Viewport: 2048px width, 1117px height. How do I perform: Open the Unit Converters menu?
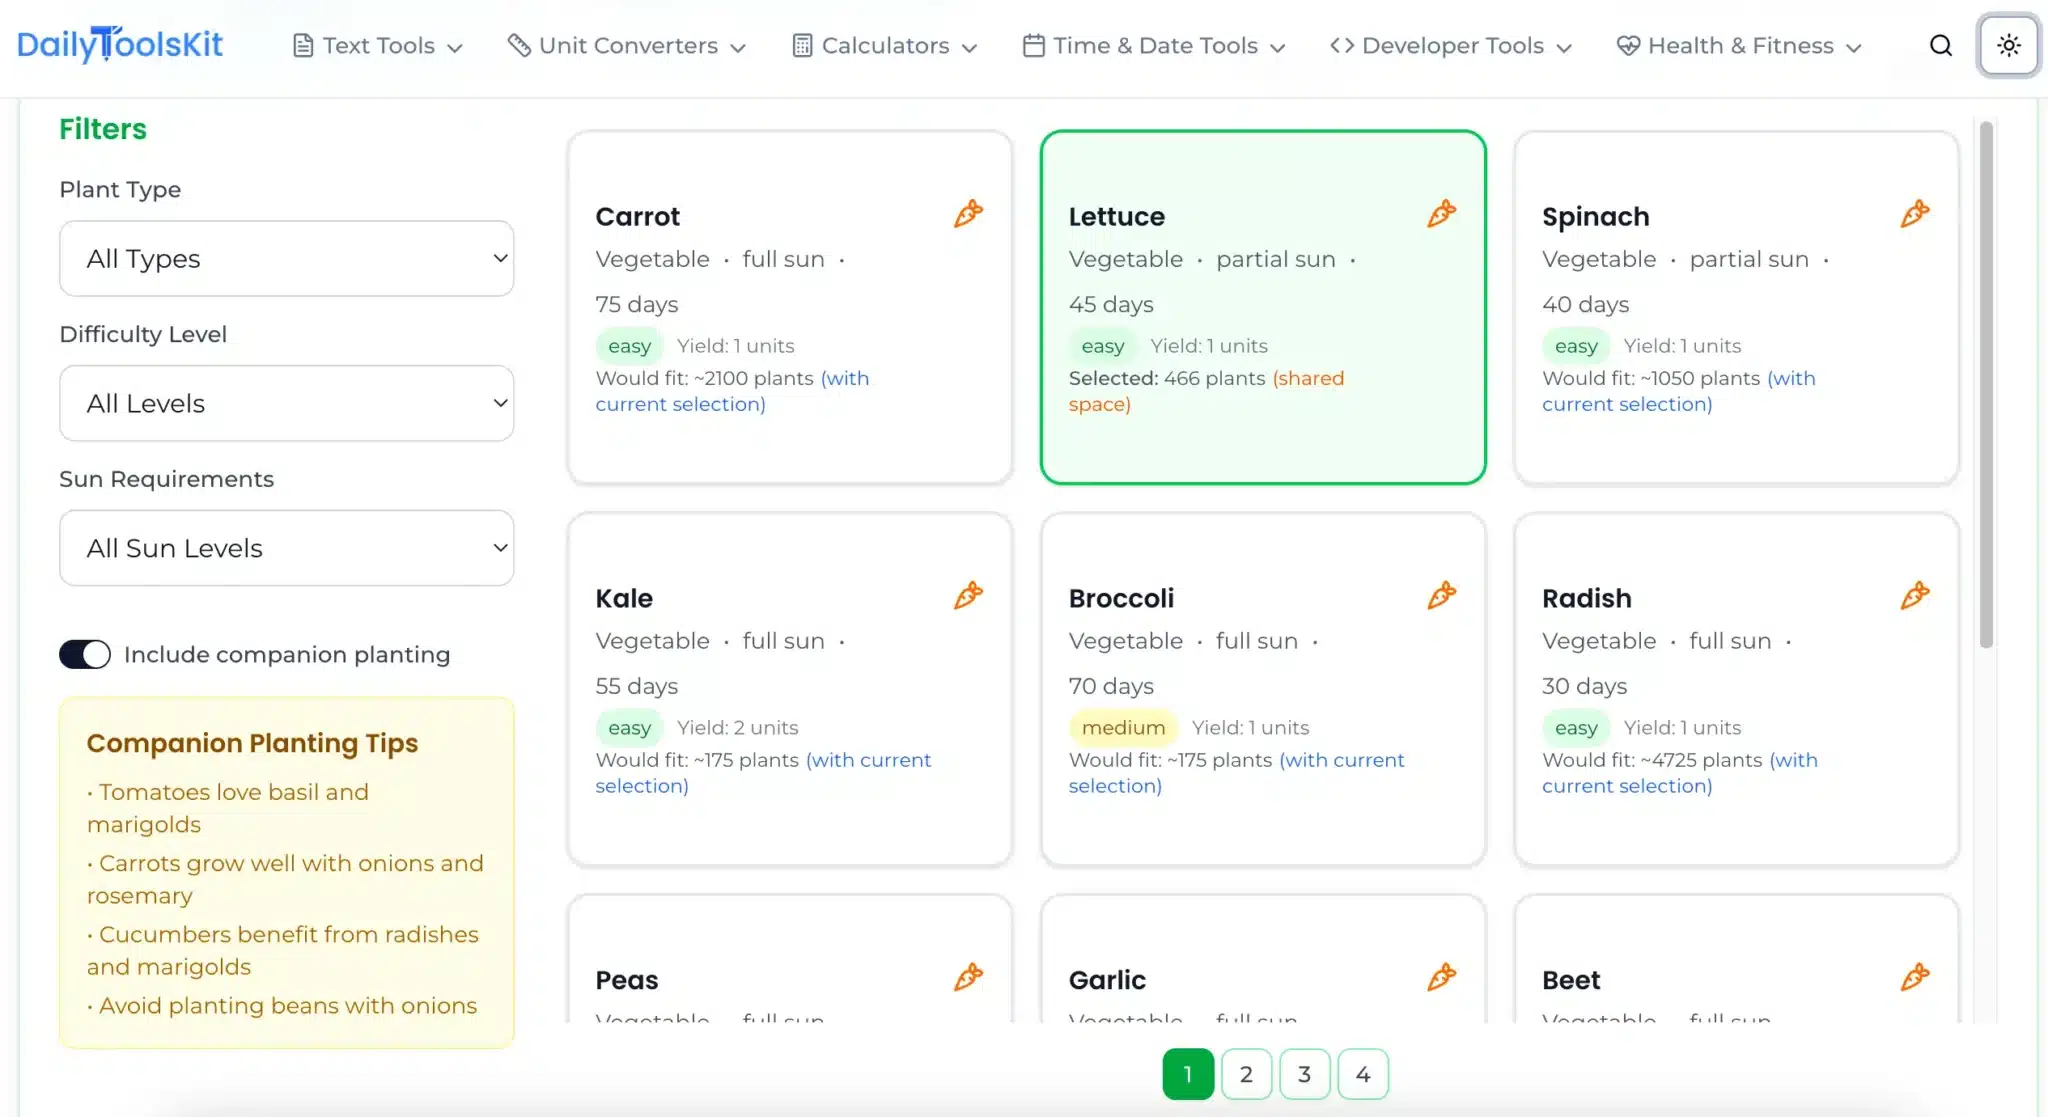pyautogui.click(x=625, y=45)
